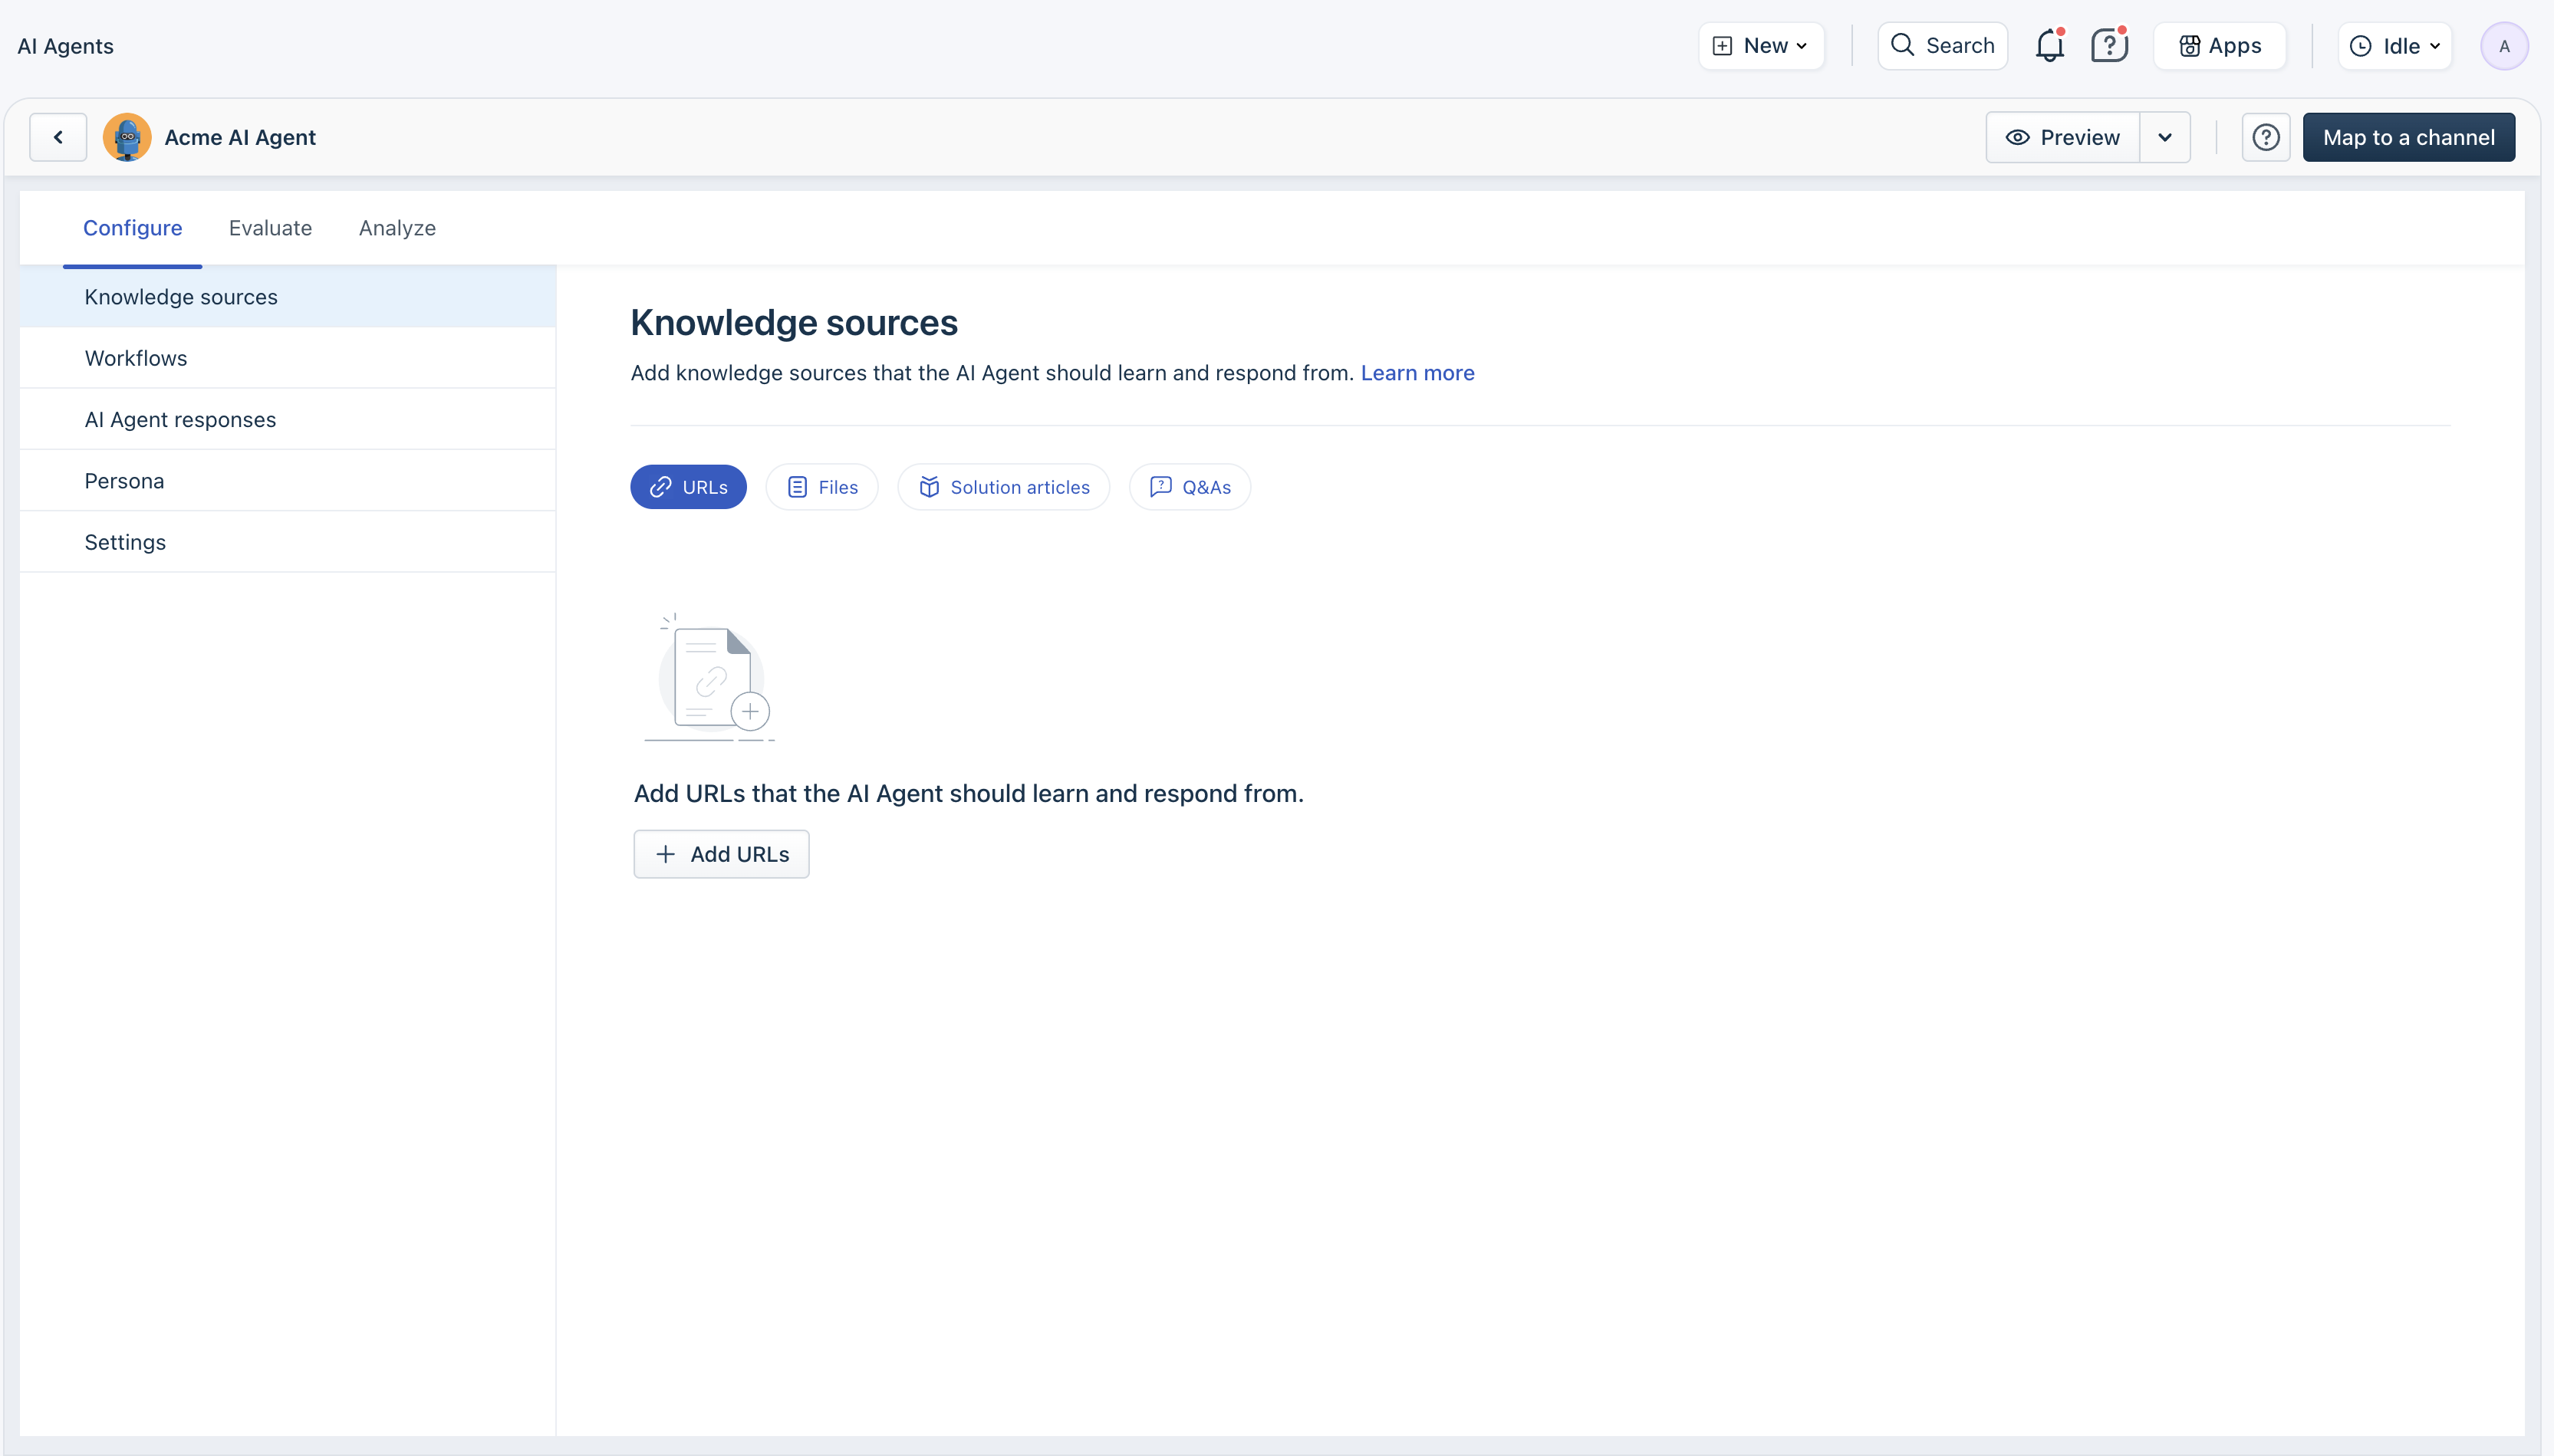Click the Add URLs button
The height and width of the screenshot is (1456, 2554).
[x=721, y=854]
